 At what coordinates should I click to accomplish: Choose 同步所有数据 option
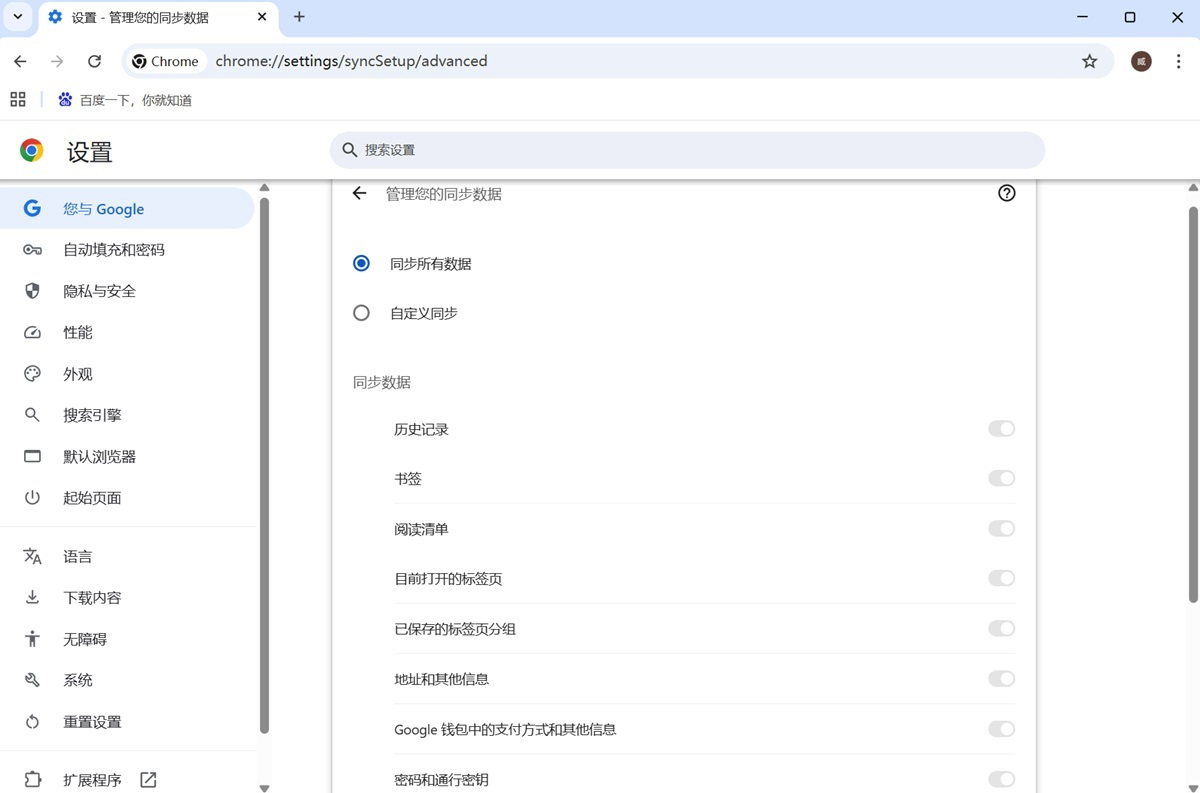pyautogui.click(x=361, y=263)
